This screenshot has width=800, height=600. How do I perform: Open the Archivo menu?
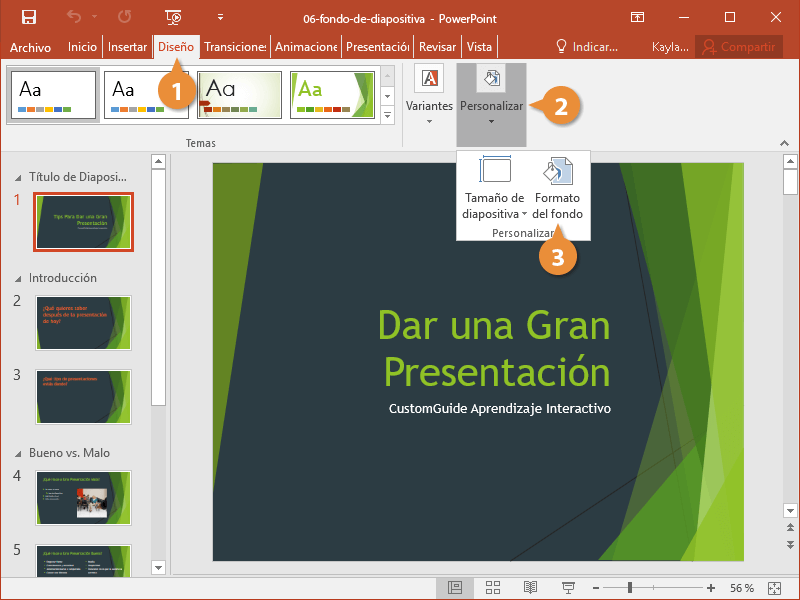30,47
